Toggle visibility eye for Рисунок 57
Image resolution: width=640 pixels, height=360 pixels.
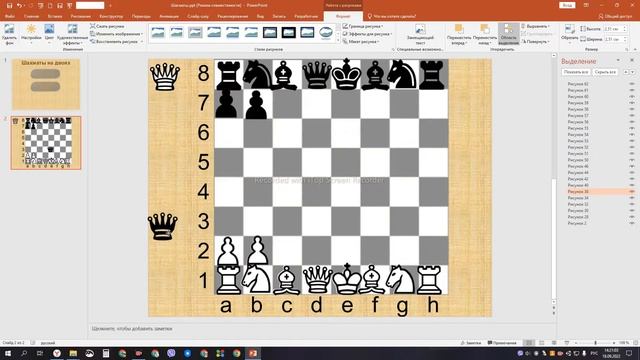[x=632, y=116]
